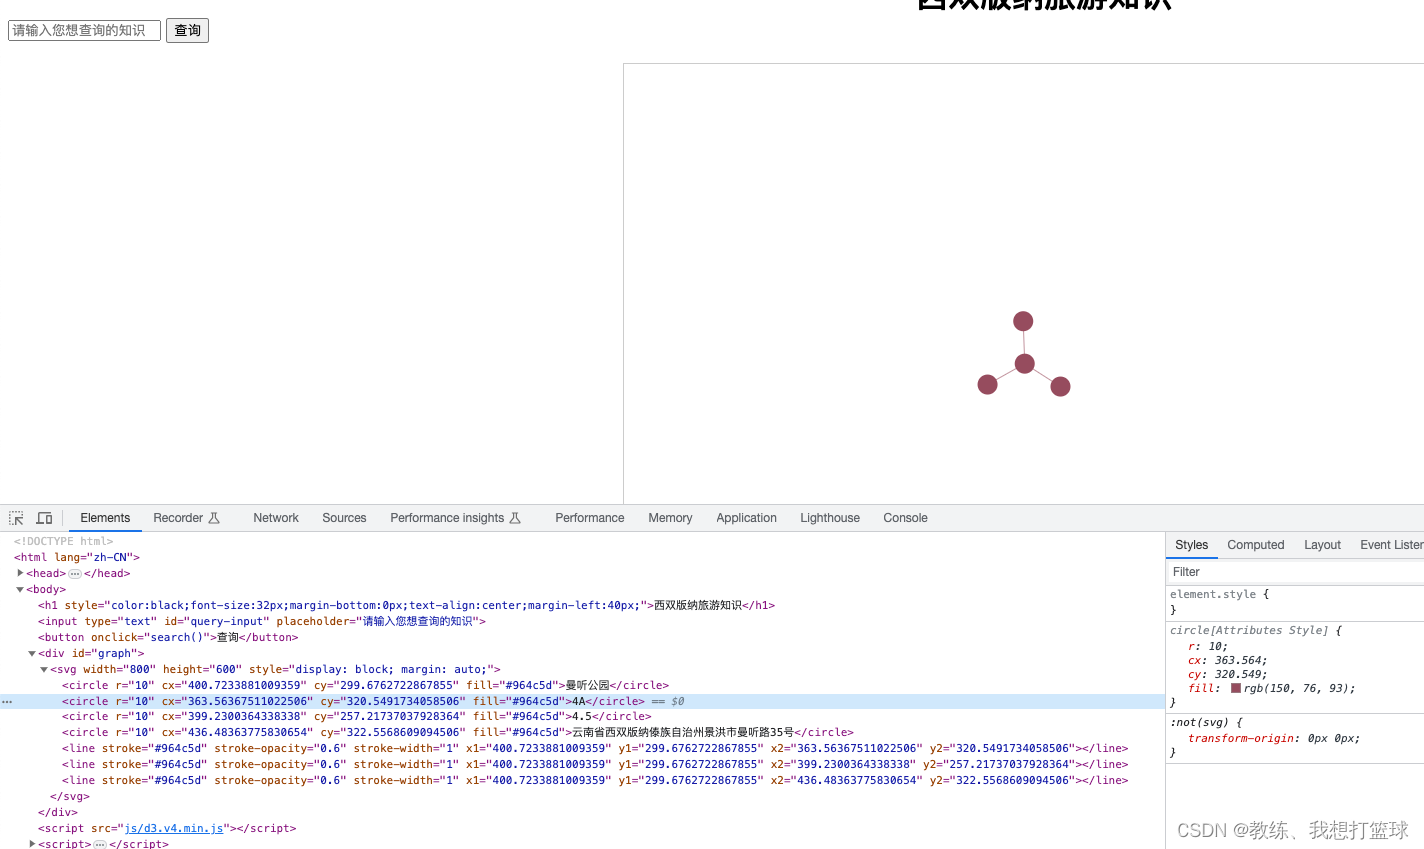Open the Performance insights tab
This screenshot has height=849, width=1424.
coord(447,518)
